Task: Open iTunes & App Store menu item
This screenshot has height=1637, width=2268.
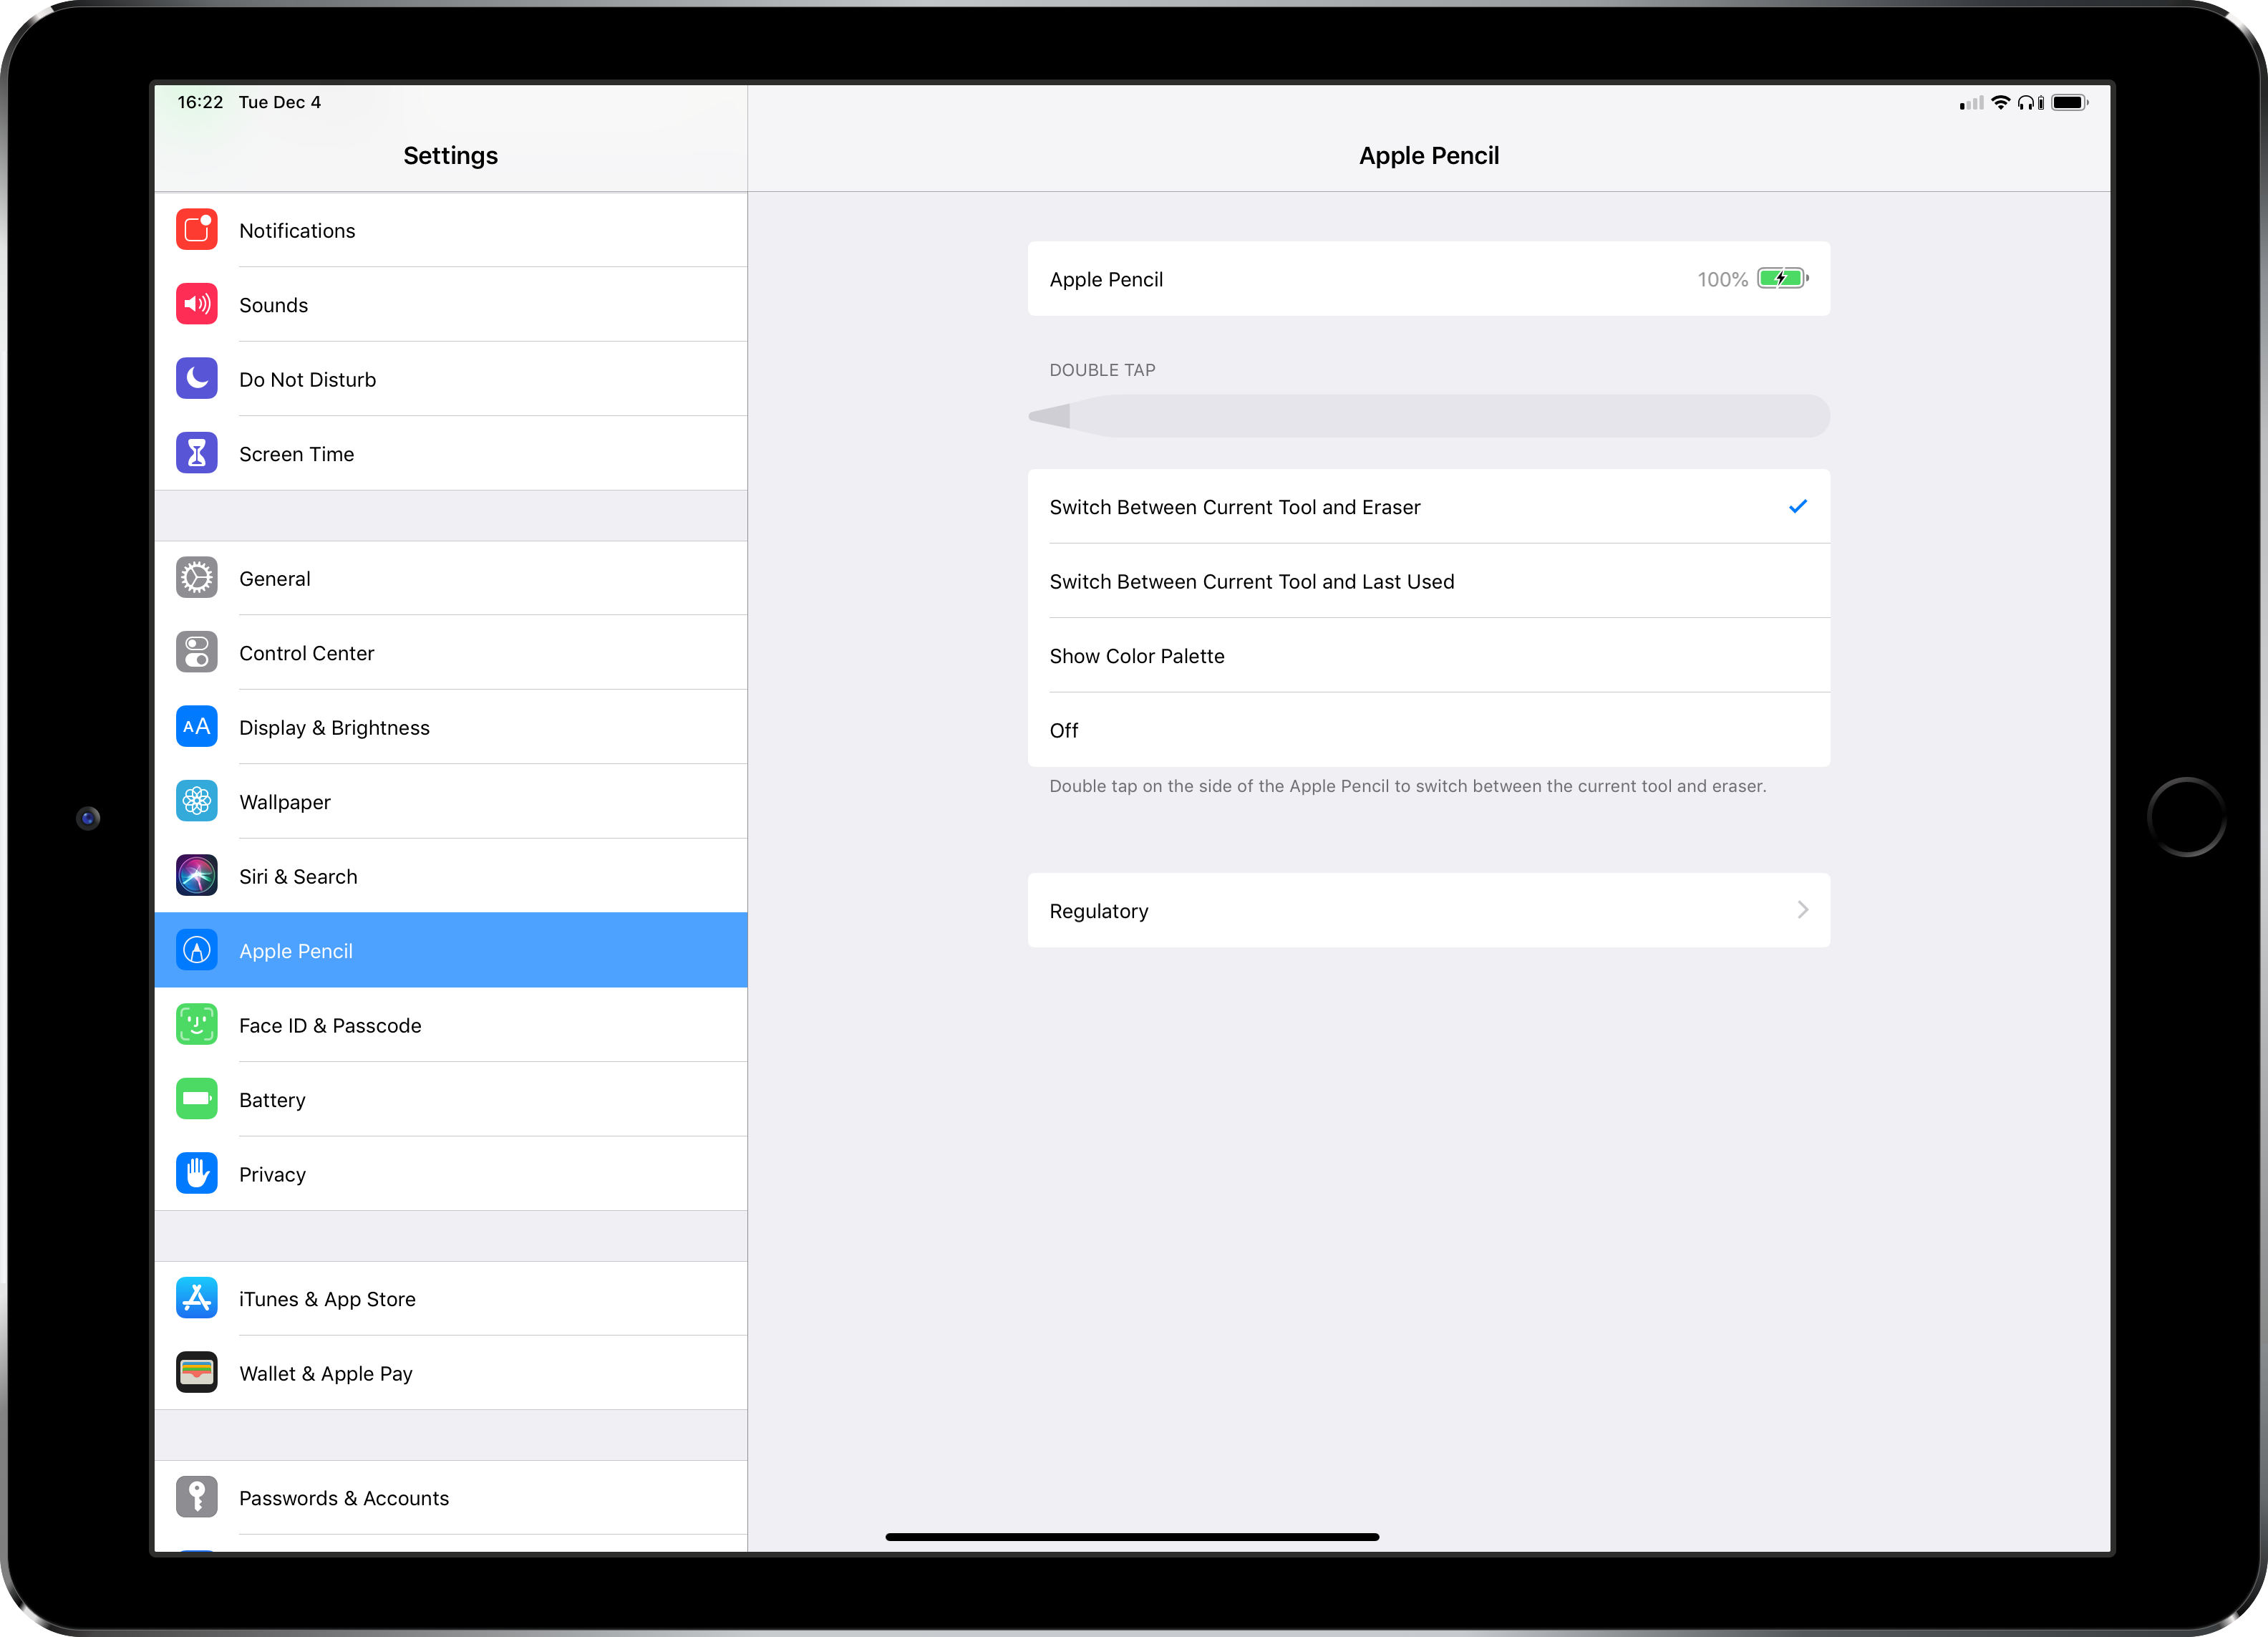Action: click(449, 1299)
